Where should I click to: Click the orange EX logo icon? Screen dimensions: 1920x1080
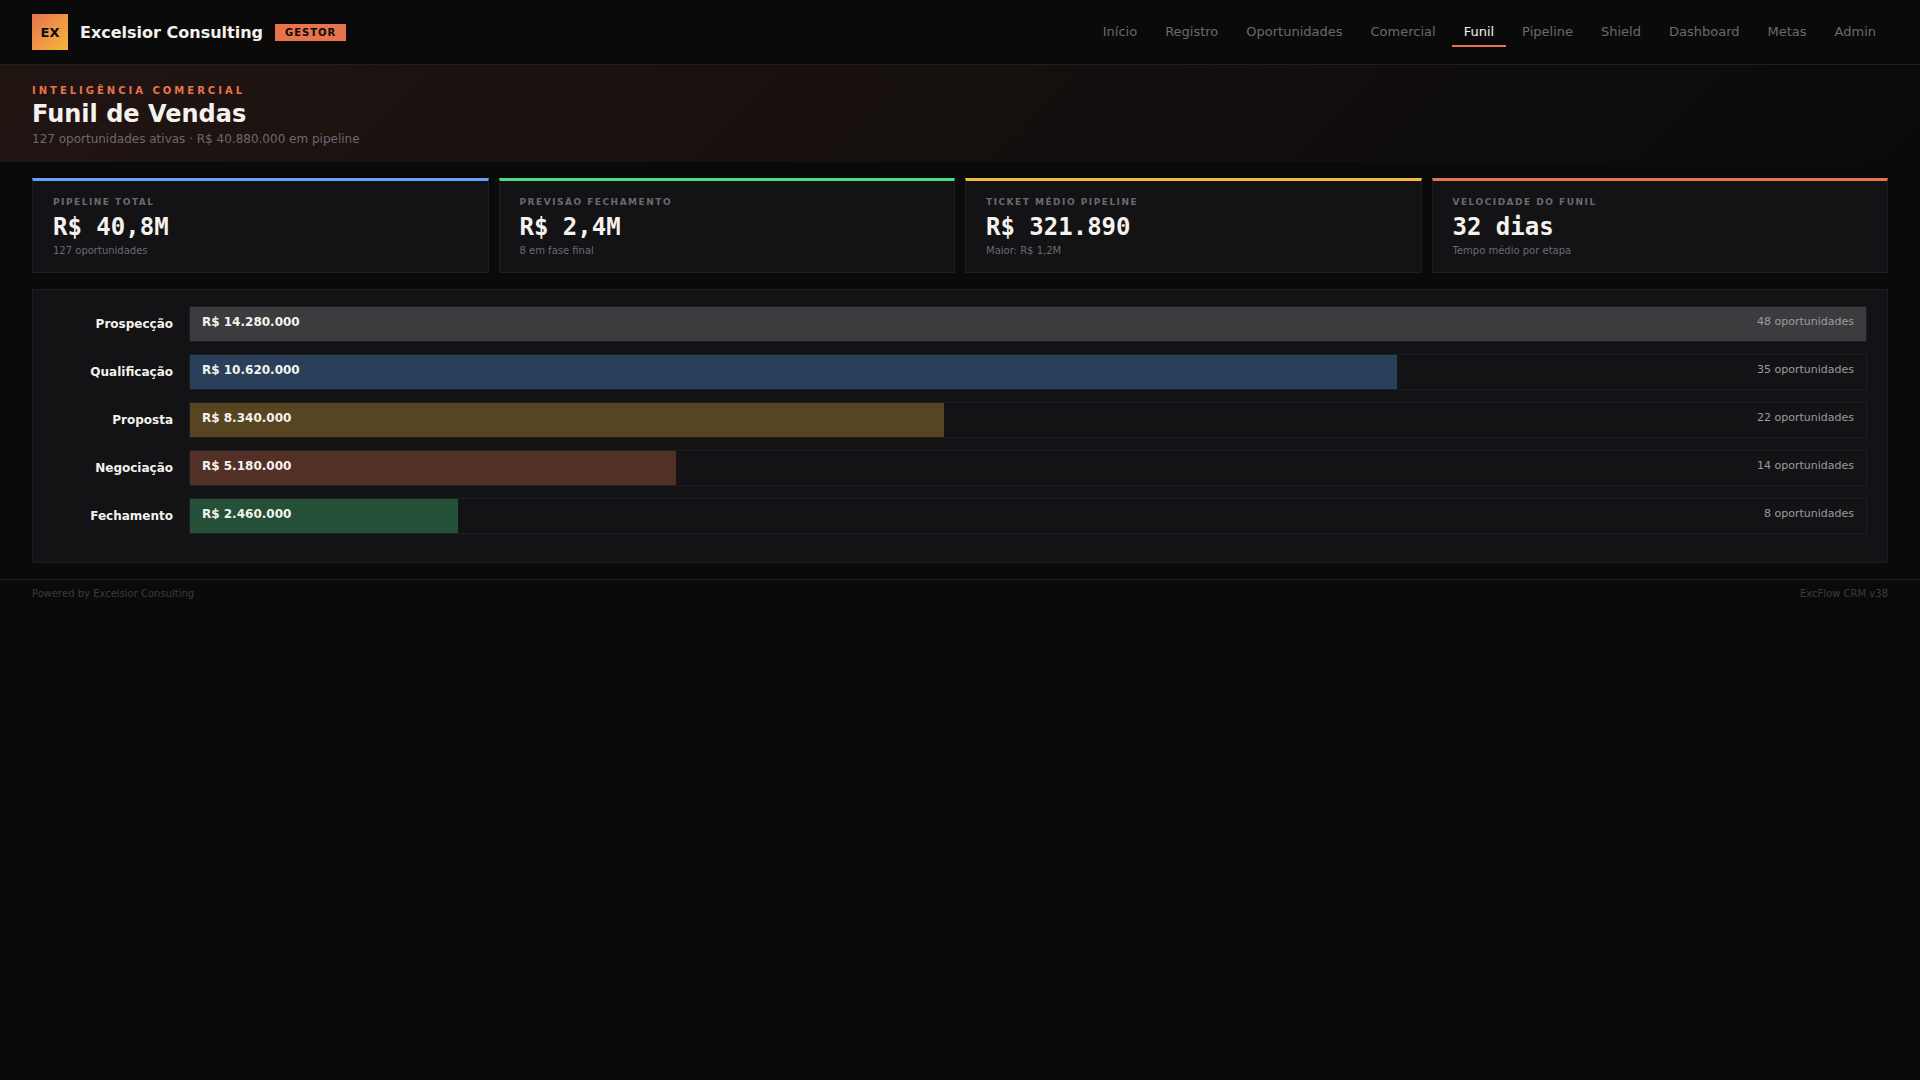point(50,32)
